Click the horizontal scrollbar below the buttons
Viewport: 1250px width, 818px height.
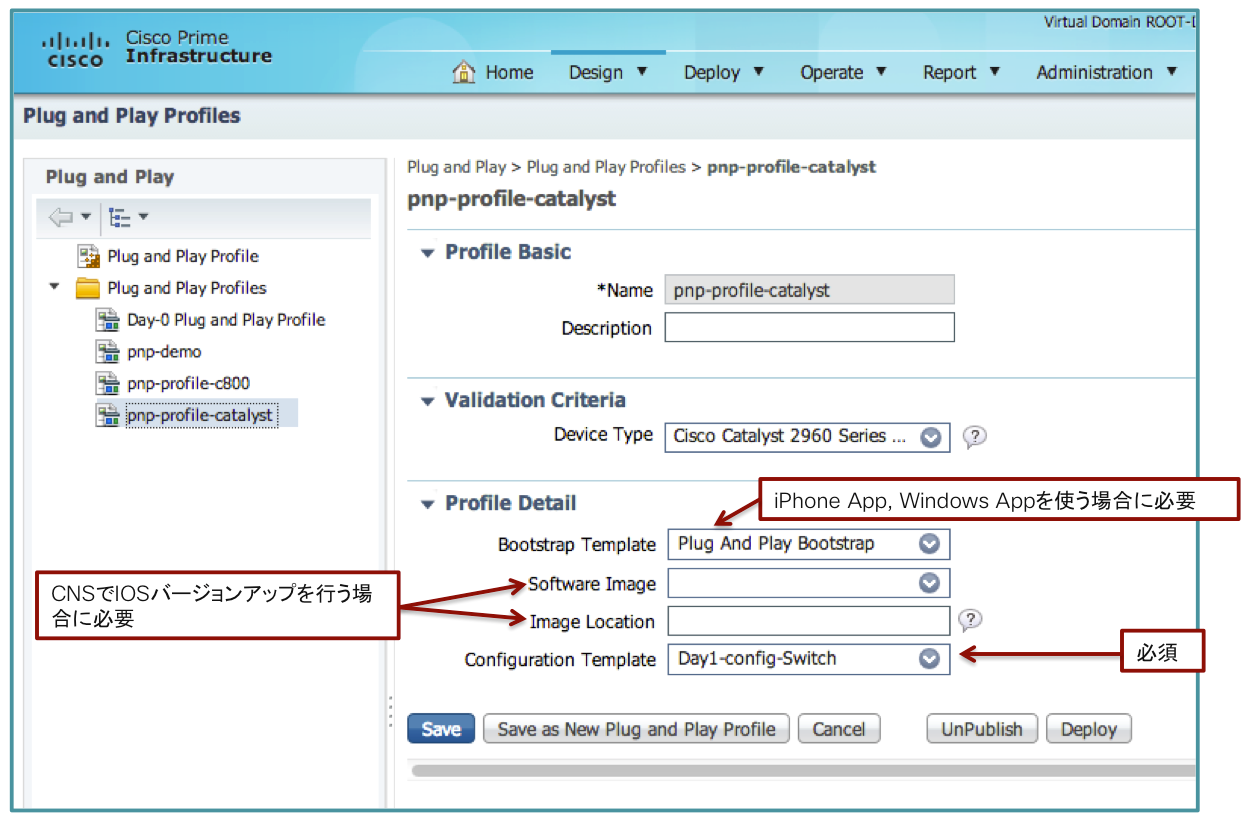[x=800, y=770]
